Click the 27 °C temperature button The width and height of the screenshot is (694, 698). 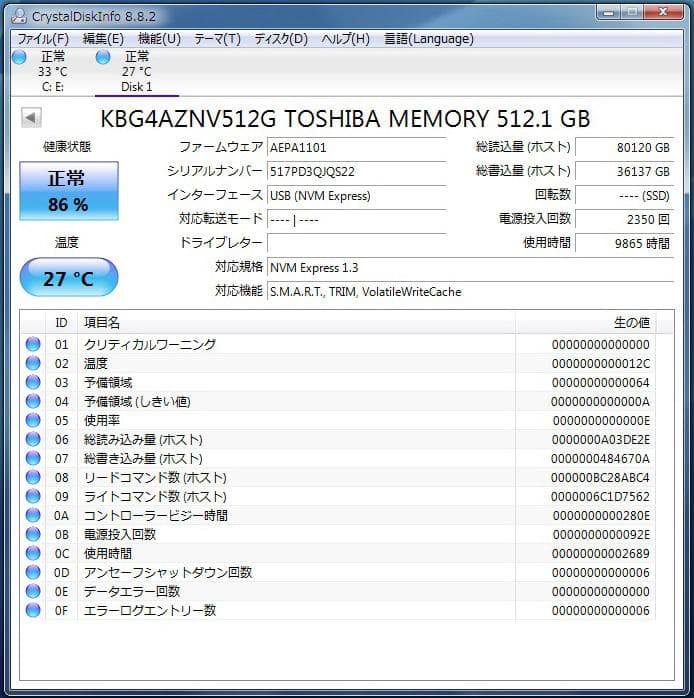tap(69, 277)
